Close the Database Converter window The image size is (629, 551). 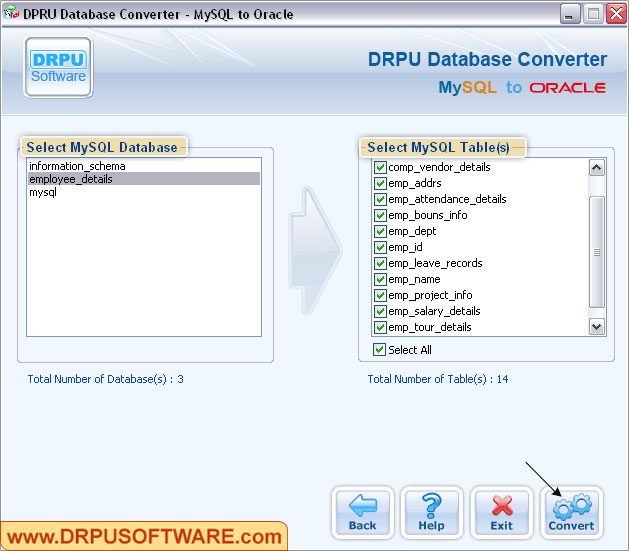(616, 14)
